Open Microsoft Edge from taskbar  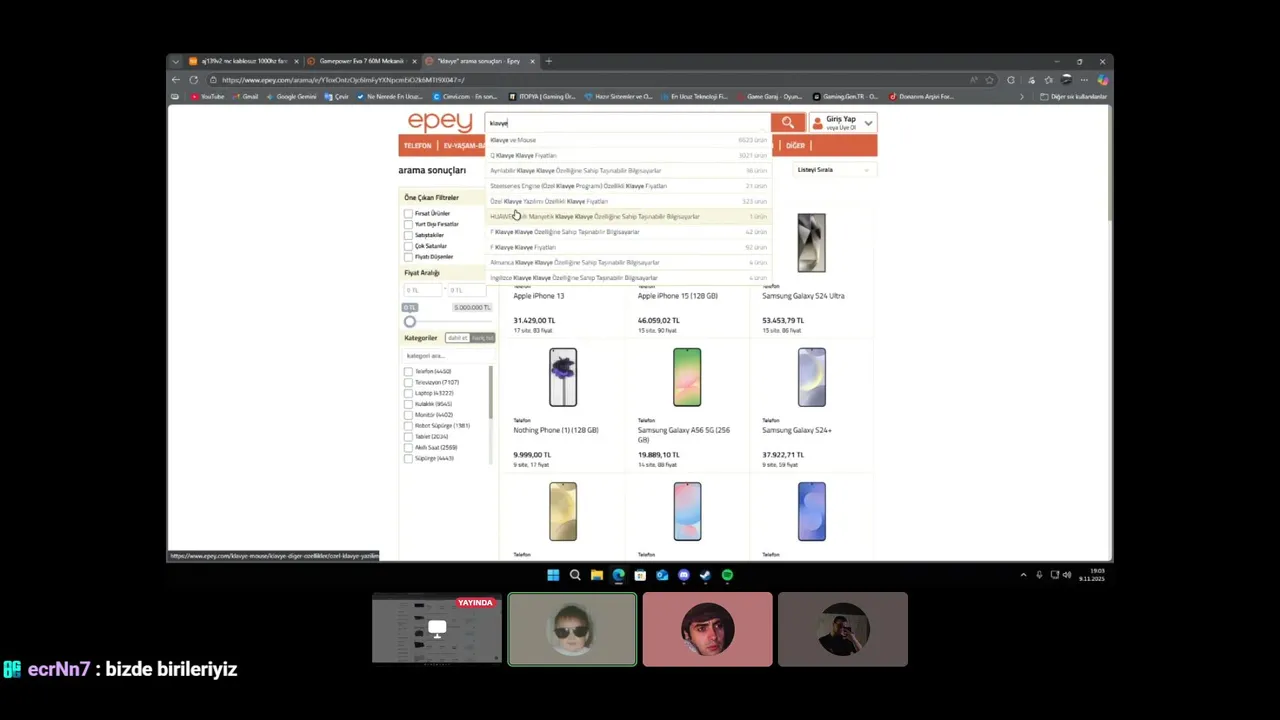click(x=618, y=575)
